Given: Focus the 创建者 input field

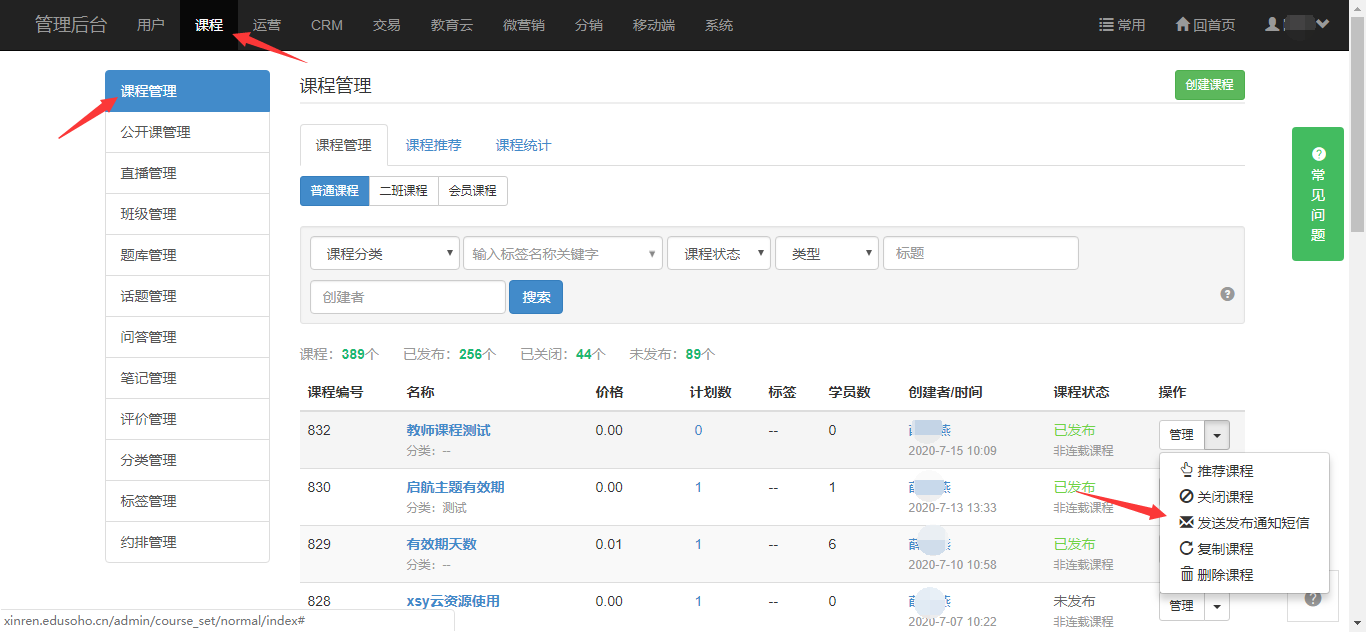Looking at the screenshot, I should pyautogui.click(x=407, y=297).
